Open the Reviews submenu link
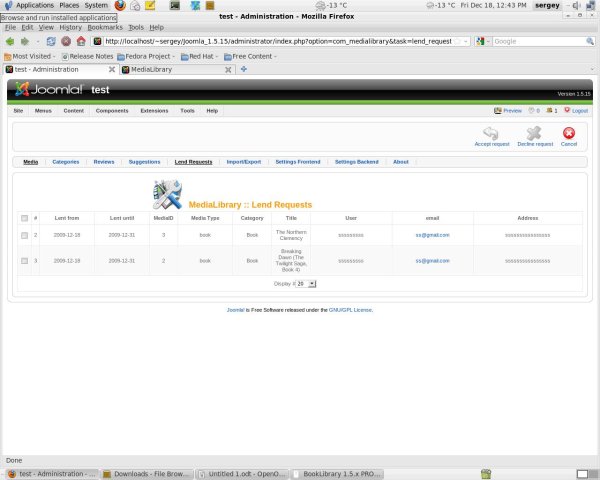The height and width of the screenshot is (480, 600). 104,162
